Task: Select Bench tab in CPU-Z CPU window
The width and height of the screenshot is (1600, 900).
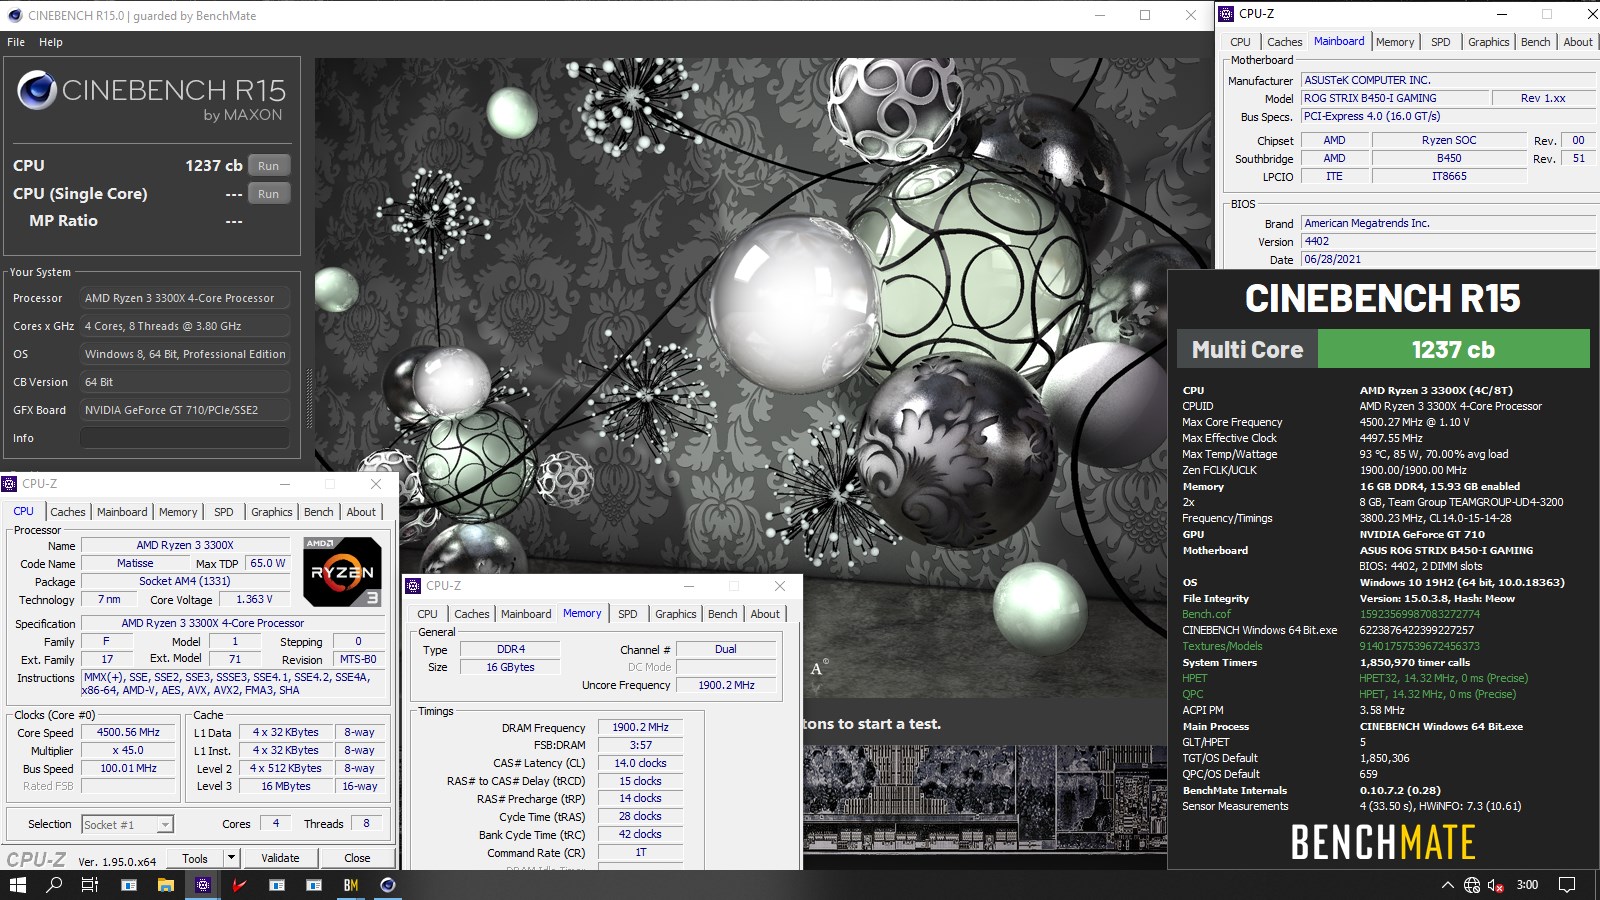Action: point(319,512)
